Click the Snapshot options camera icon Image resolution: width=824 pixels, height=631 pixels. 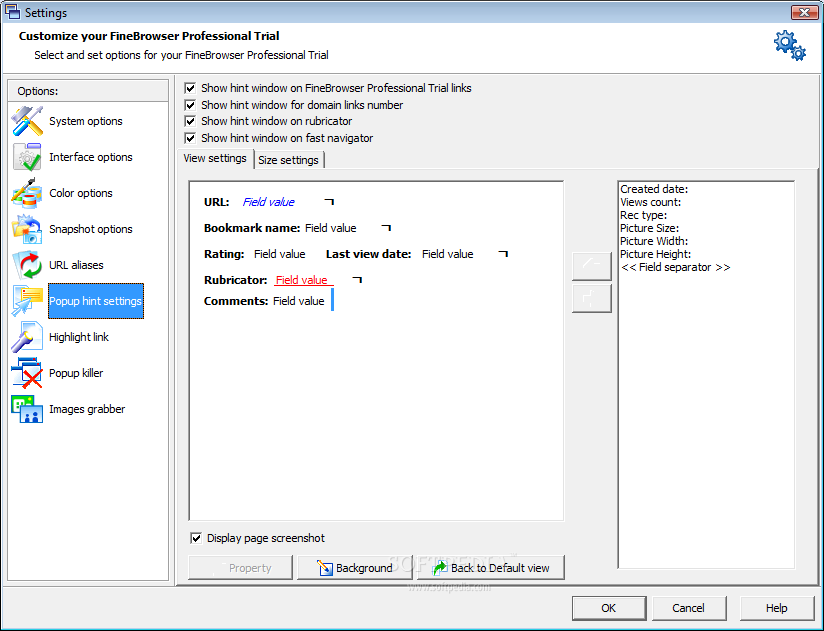(27, 229)
